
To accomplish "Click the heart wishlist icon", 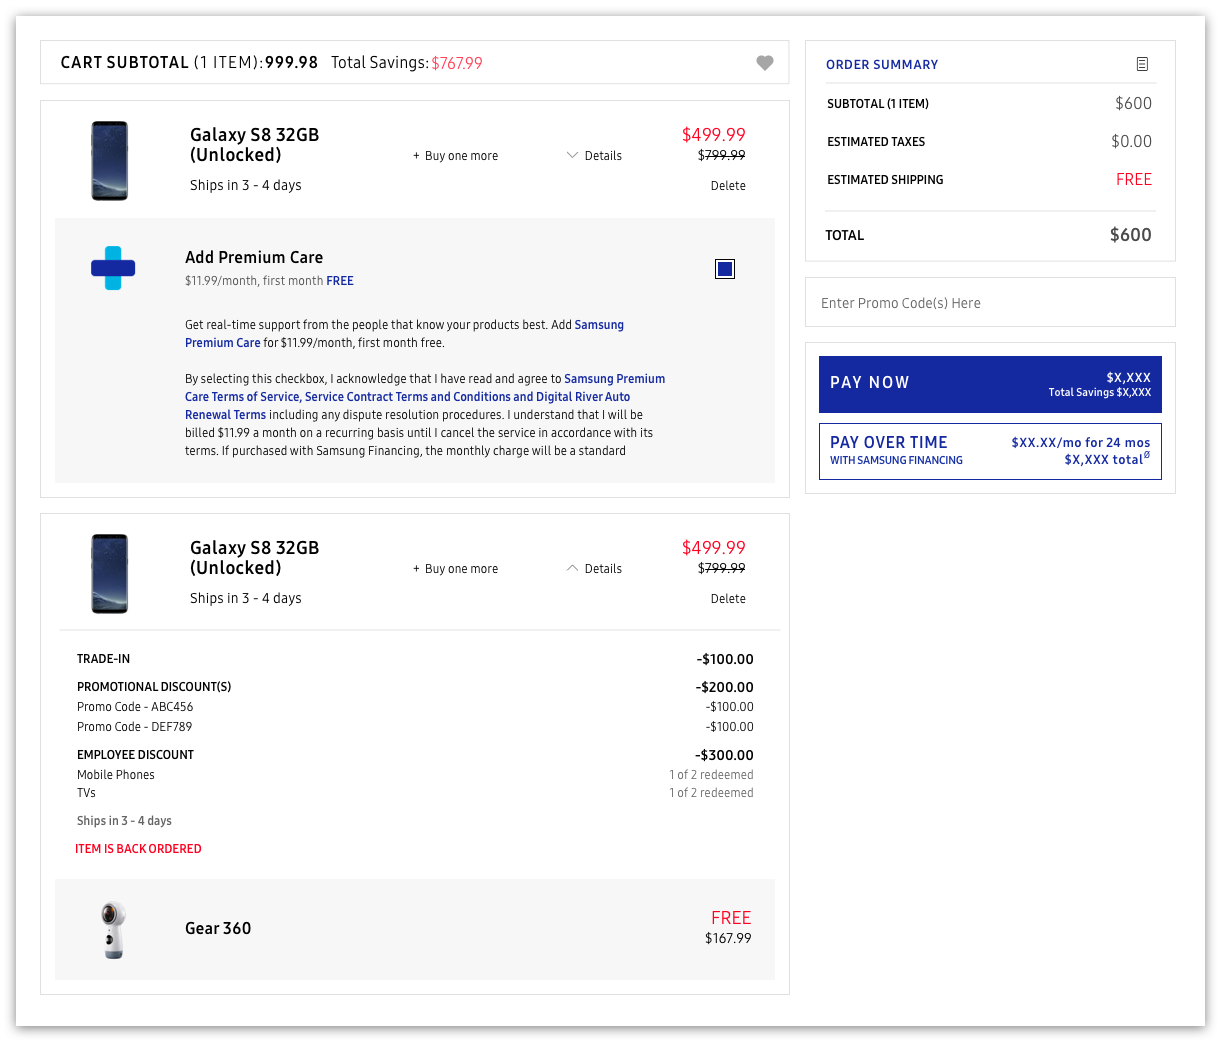I will [x=765, y=63].
